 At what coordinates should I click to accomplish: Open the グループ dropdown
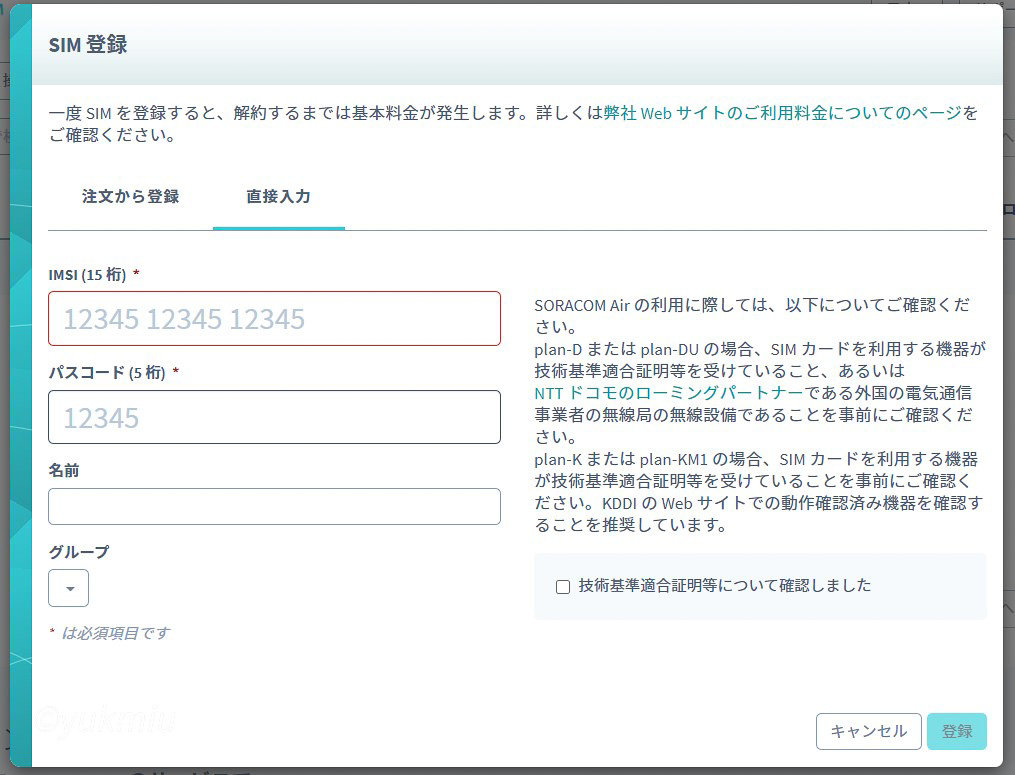pos(69,588)
